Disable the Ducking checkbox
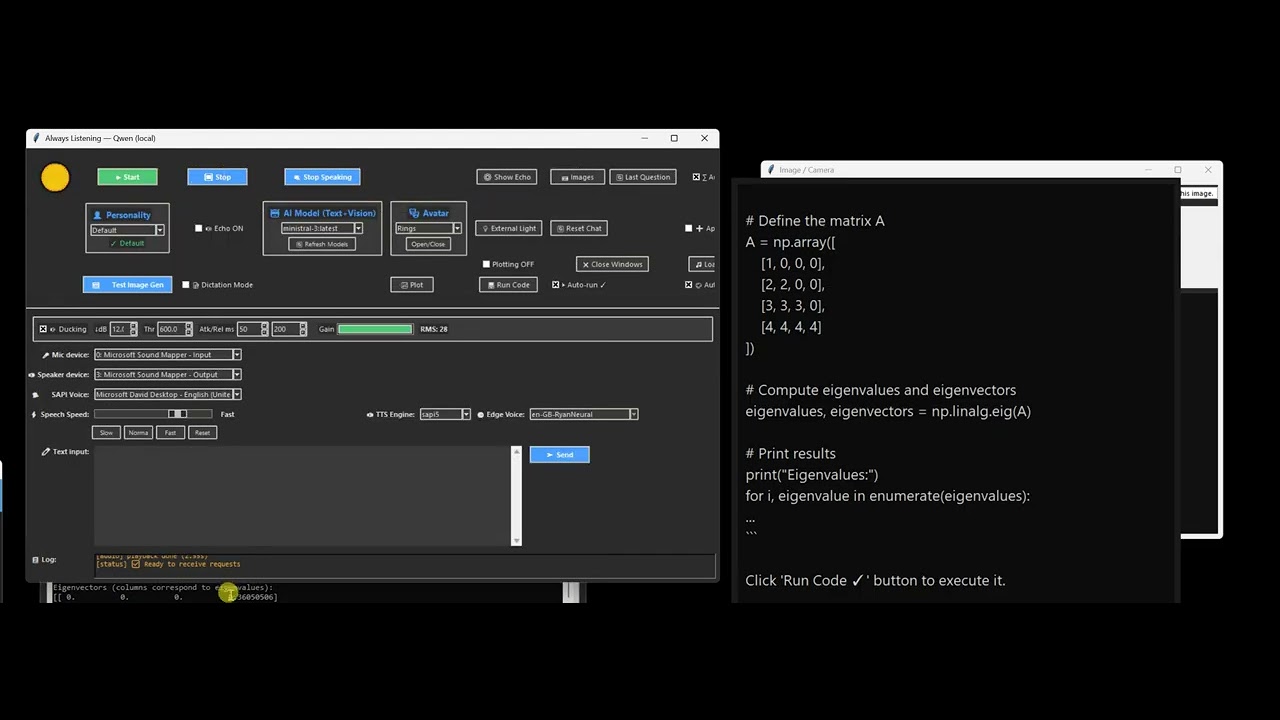 click(x=43, y=329)
